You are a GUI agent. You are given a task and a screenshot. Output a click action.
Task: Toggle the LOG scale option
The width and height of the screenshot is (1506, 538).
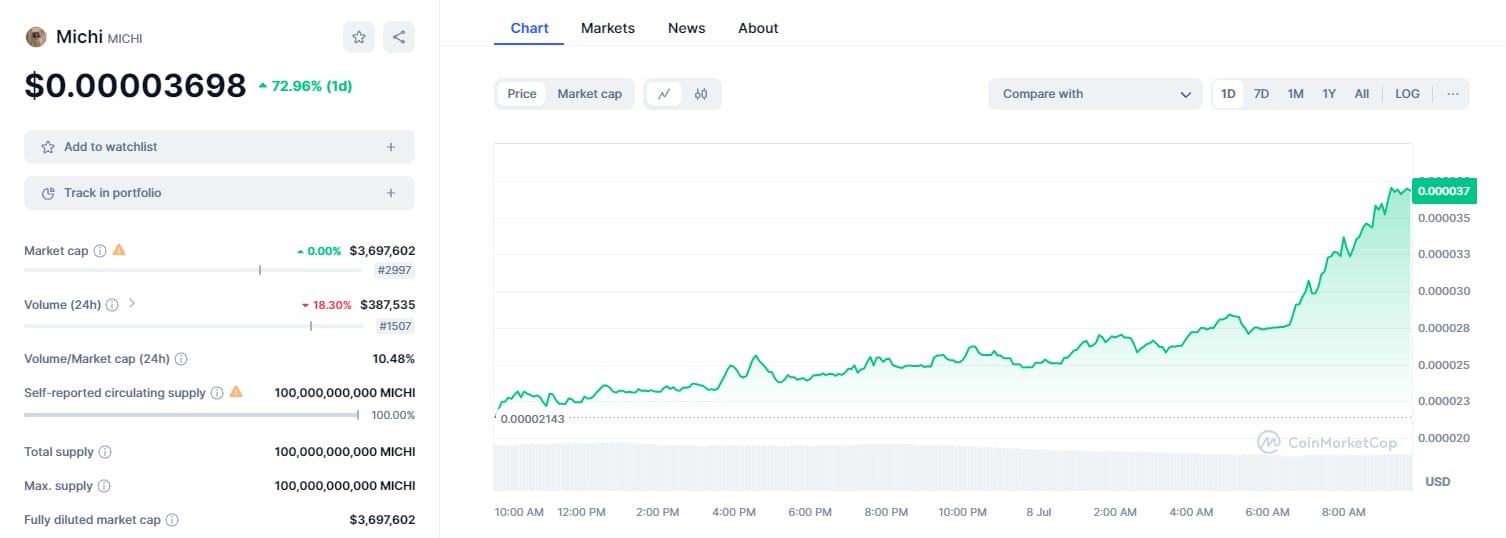coord(1407,94)
